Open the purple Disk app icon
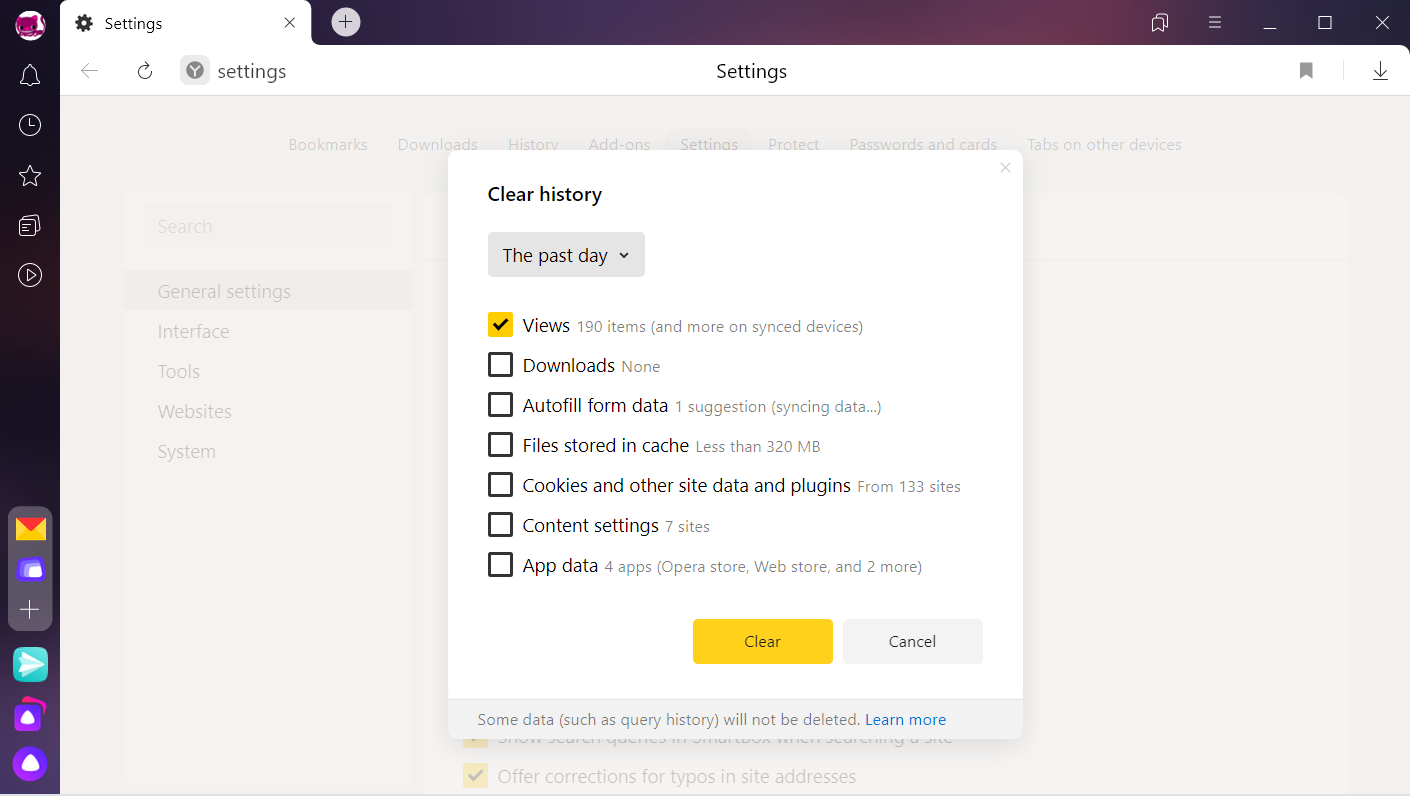Image resolution: width=1410 pixels, height=796 pixels. tap(31, 570)
